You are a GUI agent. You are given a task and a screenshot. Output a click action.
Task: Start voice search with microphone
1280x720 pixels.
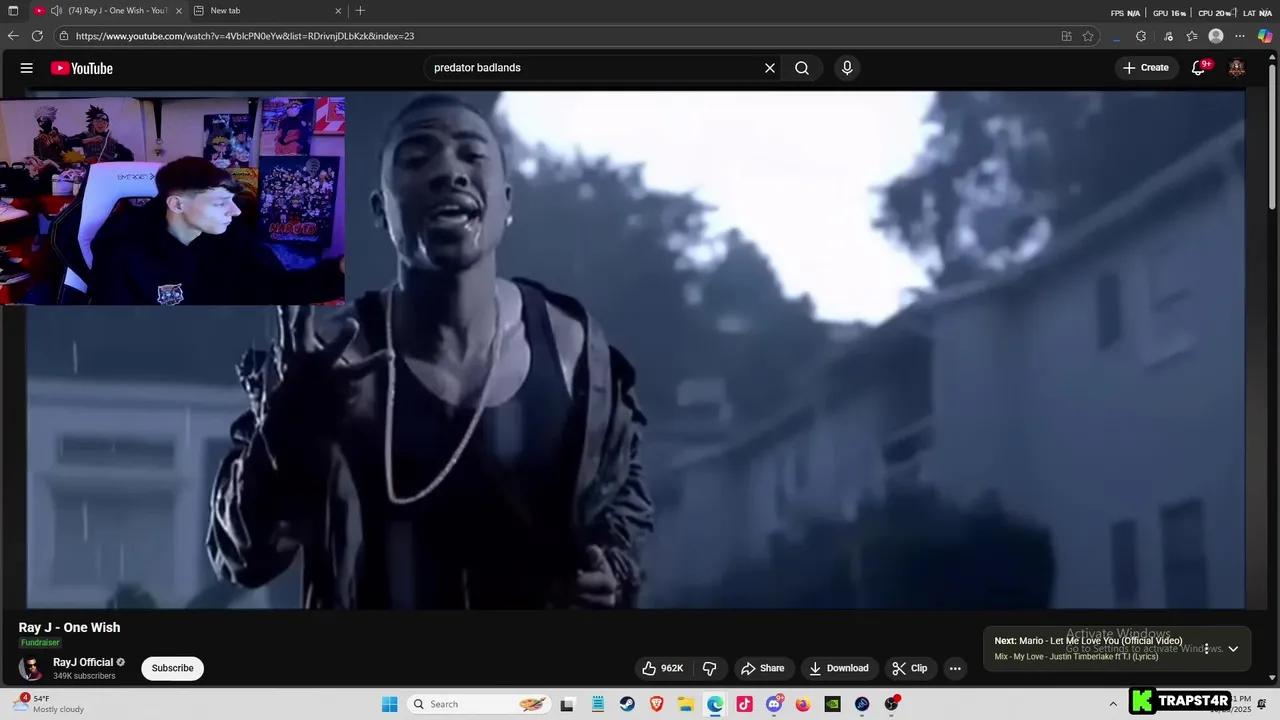(847, 68)
